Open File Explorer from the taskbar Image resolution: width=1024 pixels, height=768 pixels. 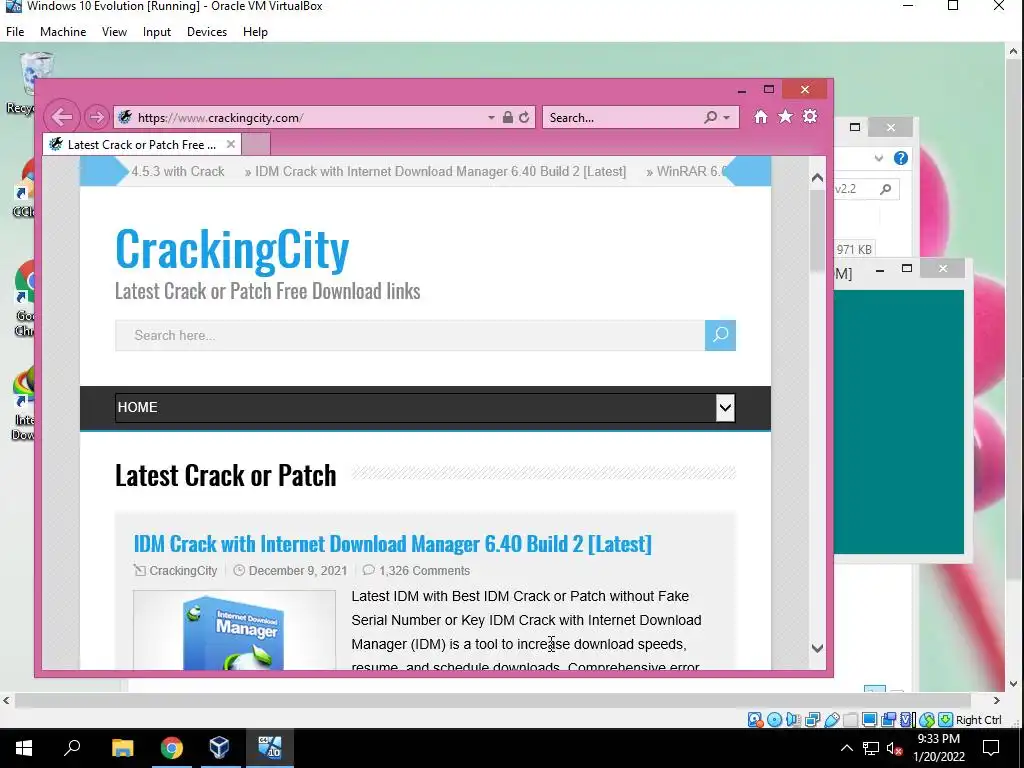coord(122,748)
